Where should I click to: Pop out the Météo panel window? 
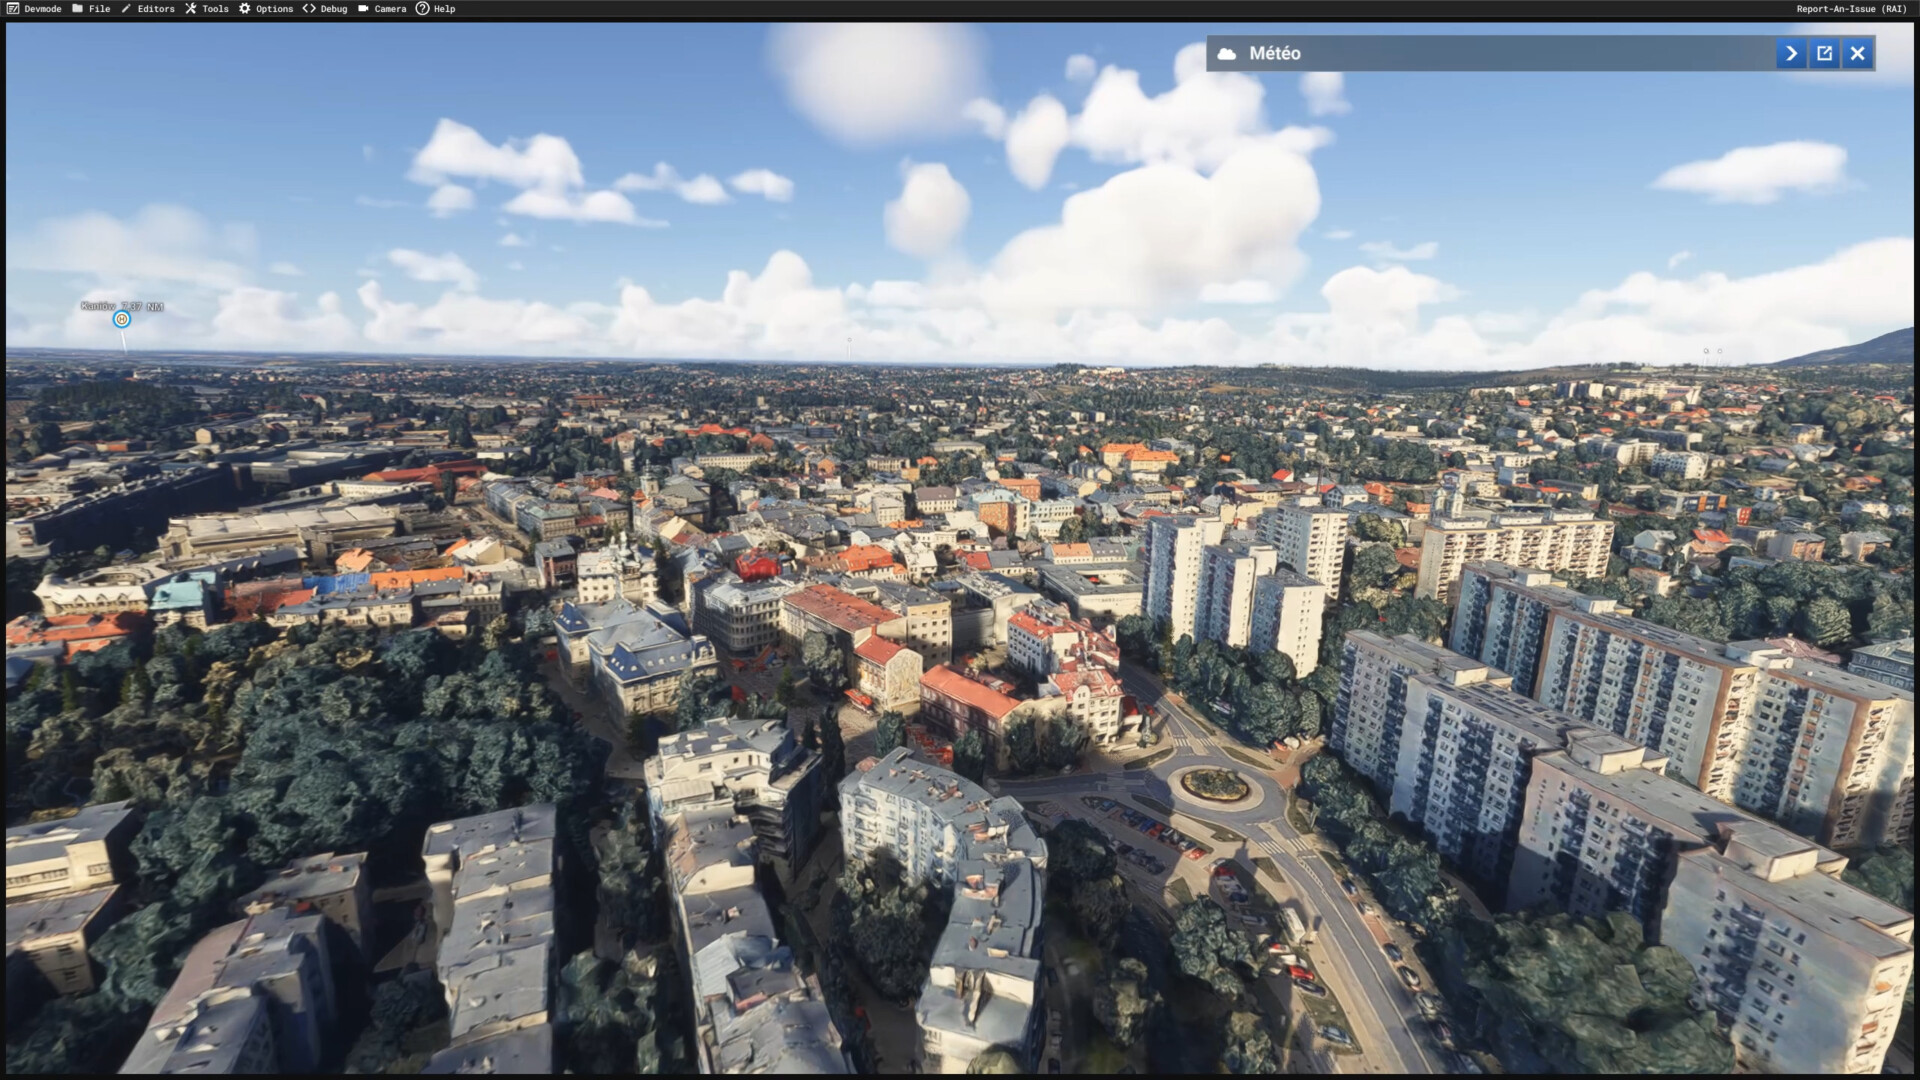[1824, 54]
